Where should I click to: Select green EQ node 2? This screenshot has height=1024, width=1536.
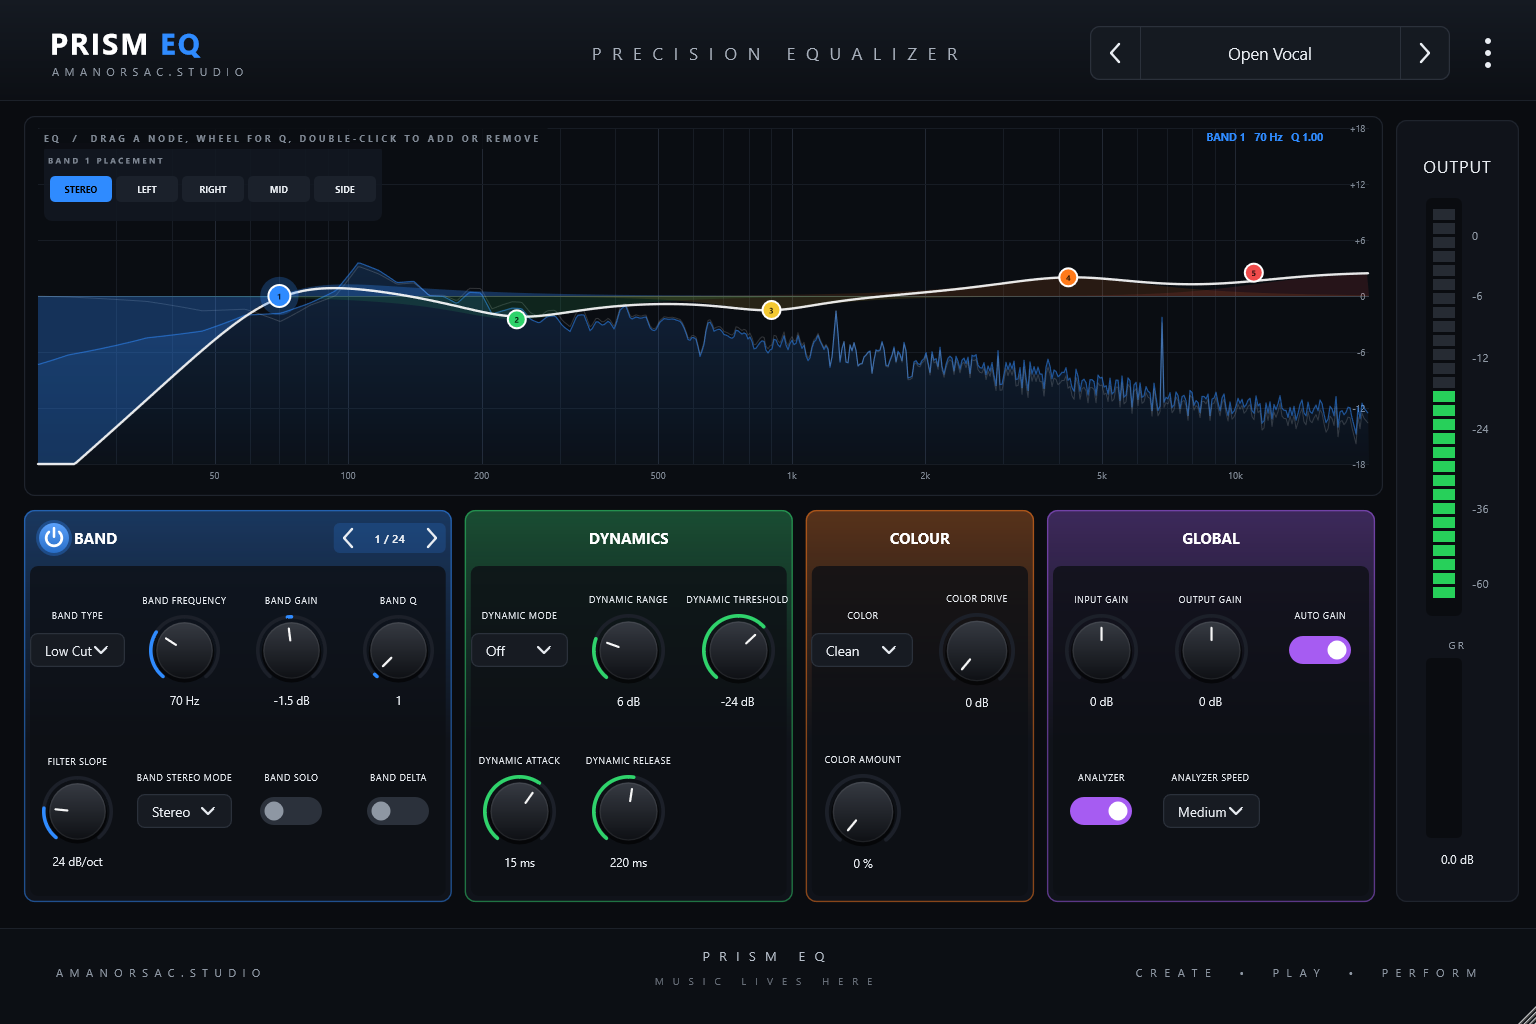click(516, 319)
